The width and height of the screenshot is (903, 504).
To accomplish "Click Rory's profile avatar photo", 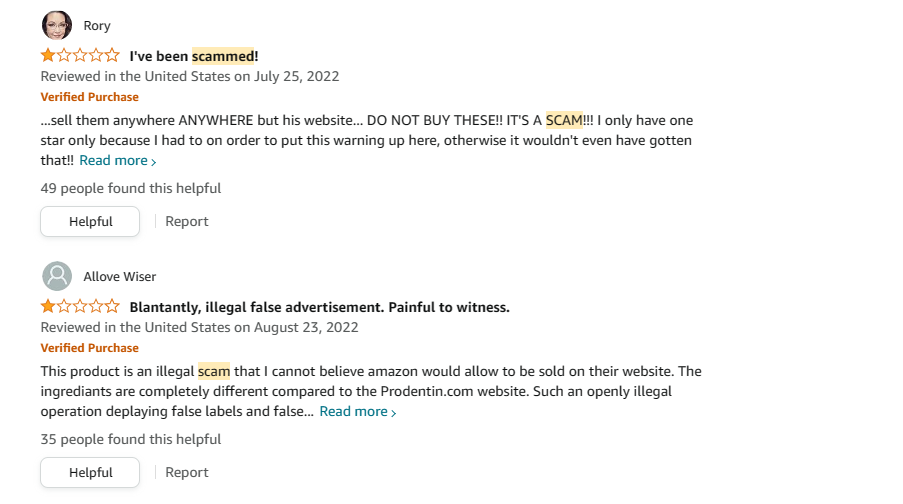I will point(57,25).
